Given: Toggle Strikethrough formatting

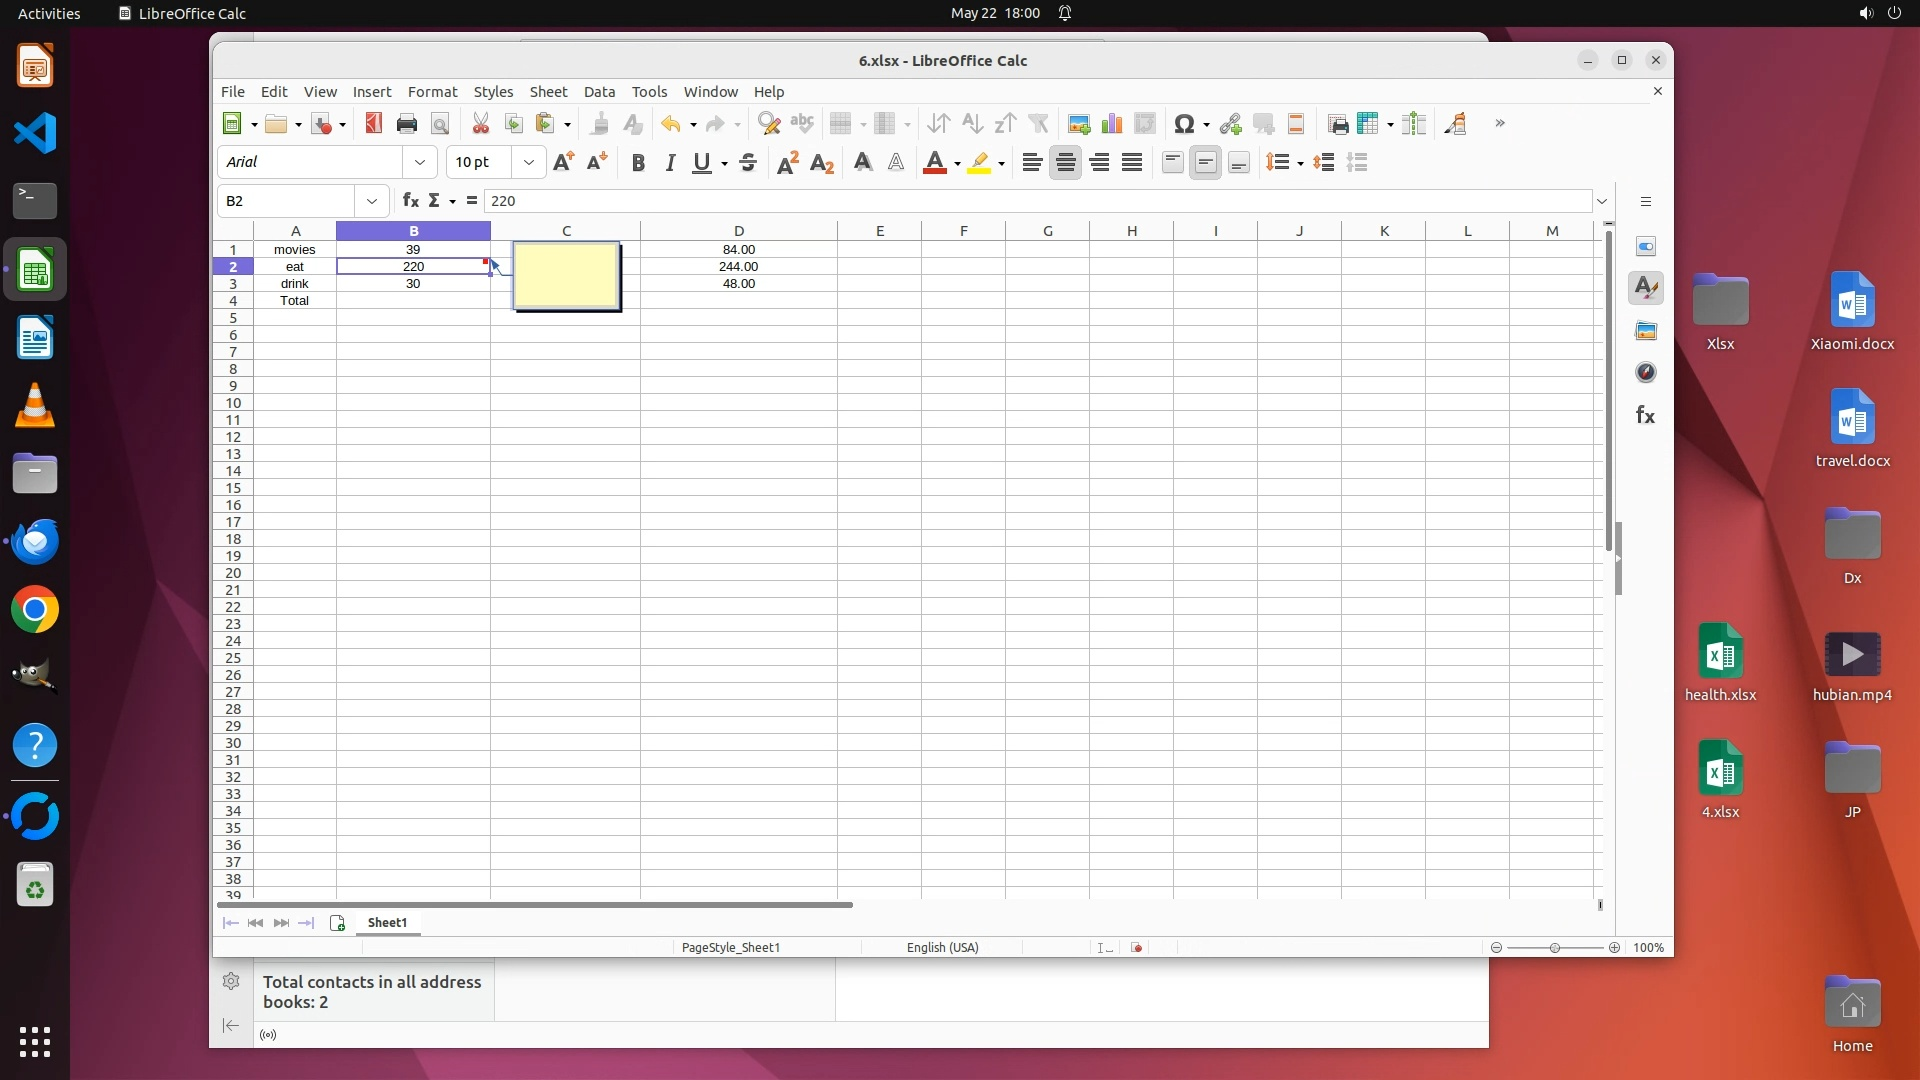Looking at the screenshot, I should (x=748, y=163).
